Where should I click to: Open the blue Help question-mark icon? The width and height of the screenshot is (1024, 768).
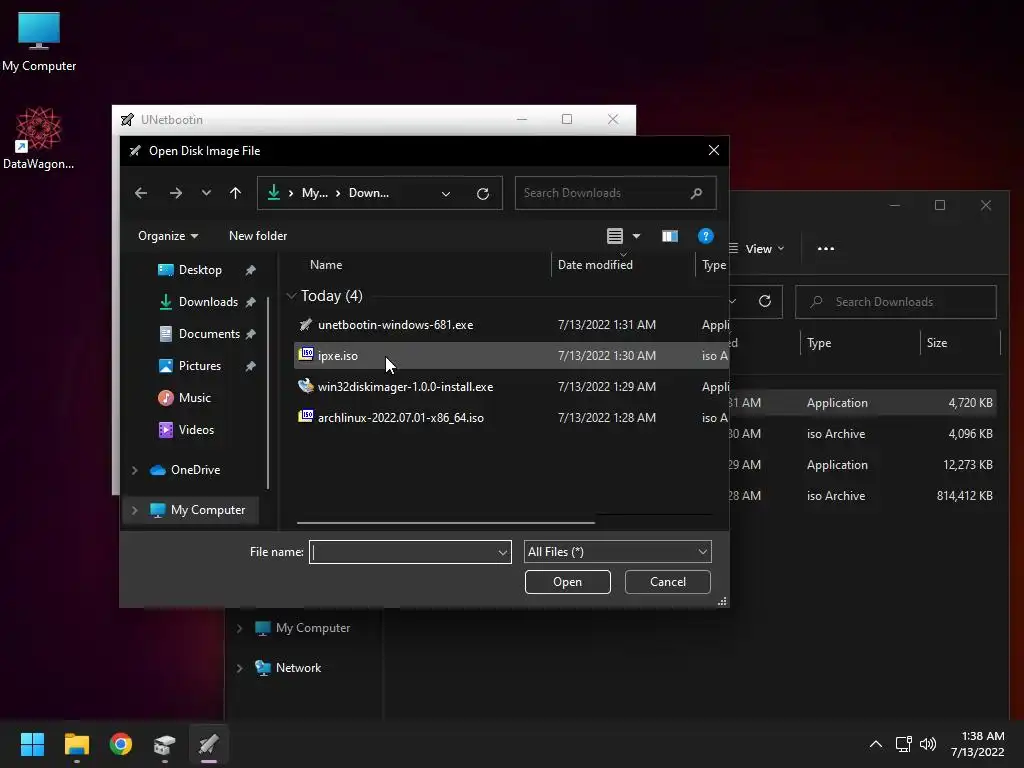pos(705,236)
